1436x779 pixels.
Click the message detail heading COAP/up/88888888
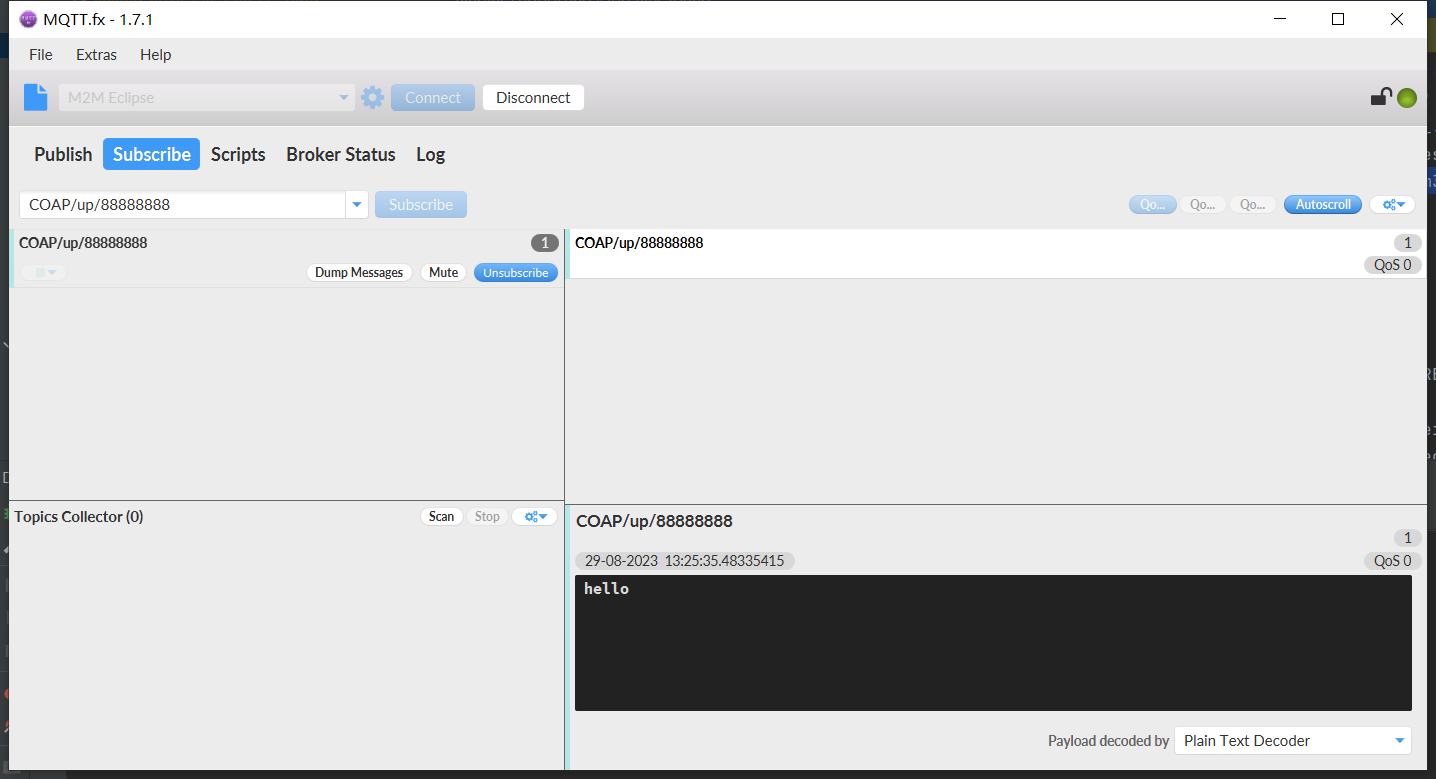point(654,521)
